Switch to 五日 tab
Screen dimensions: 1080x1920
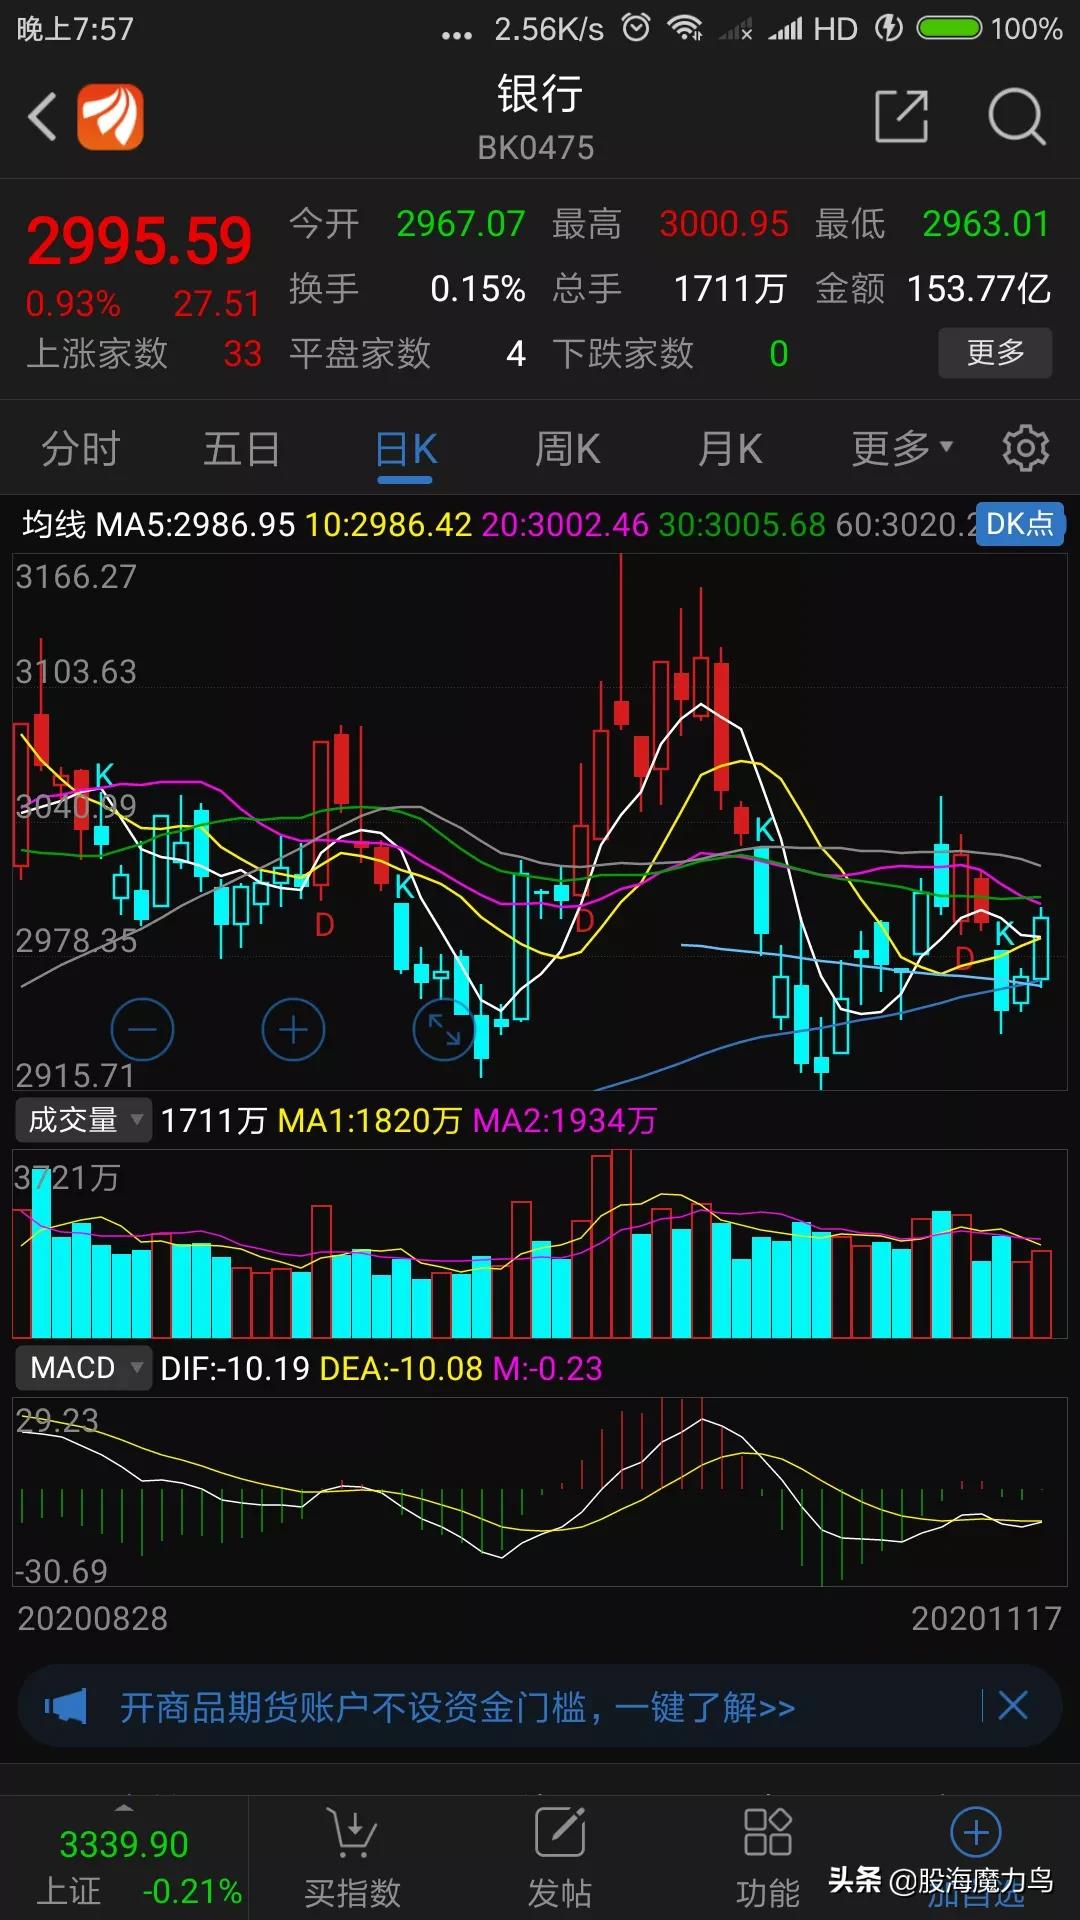242,449
